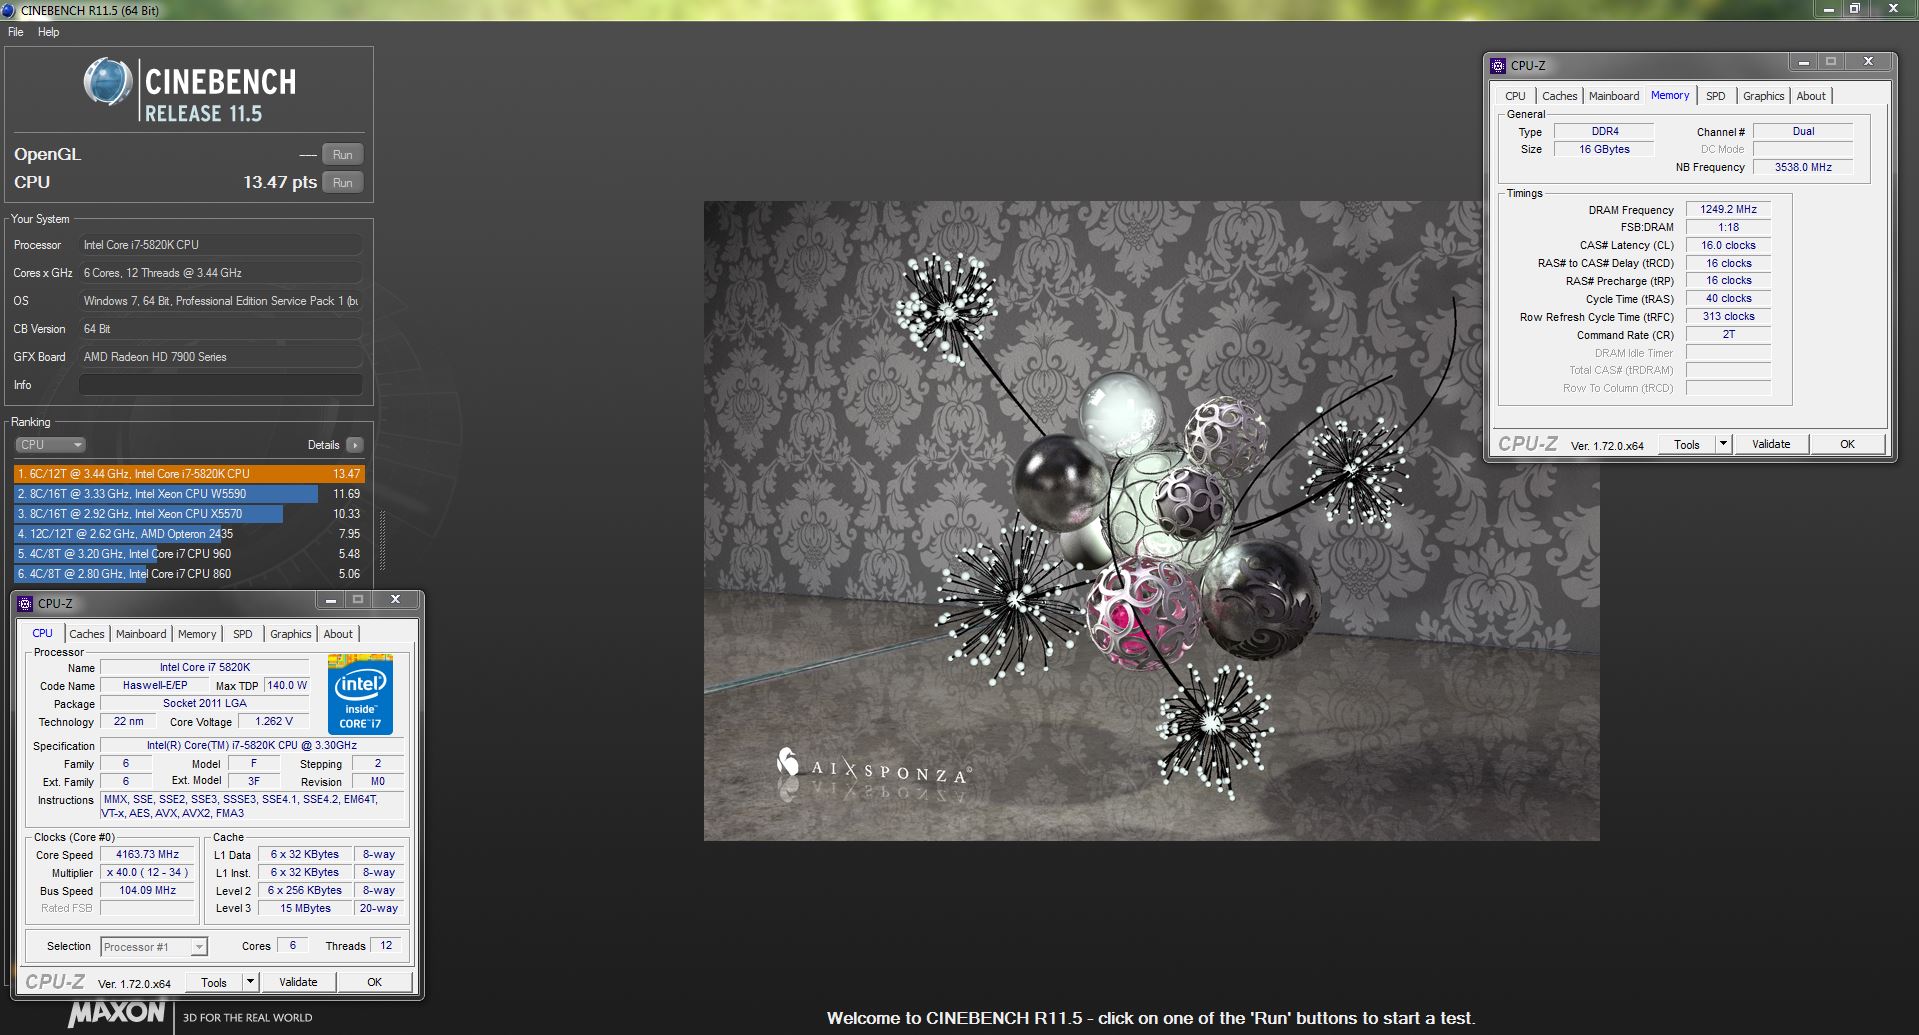Open SPD tab in upper-right CPU-Z window
This screenshot has width=1919, height=1035.
pos(1716,96)
